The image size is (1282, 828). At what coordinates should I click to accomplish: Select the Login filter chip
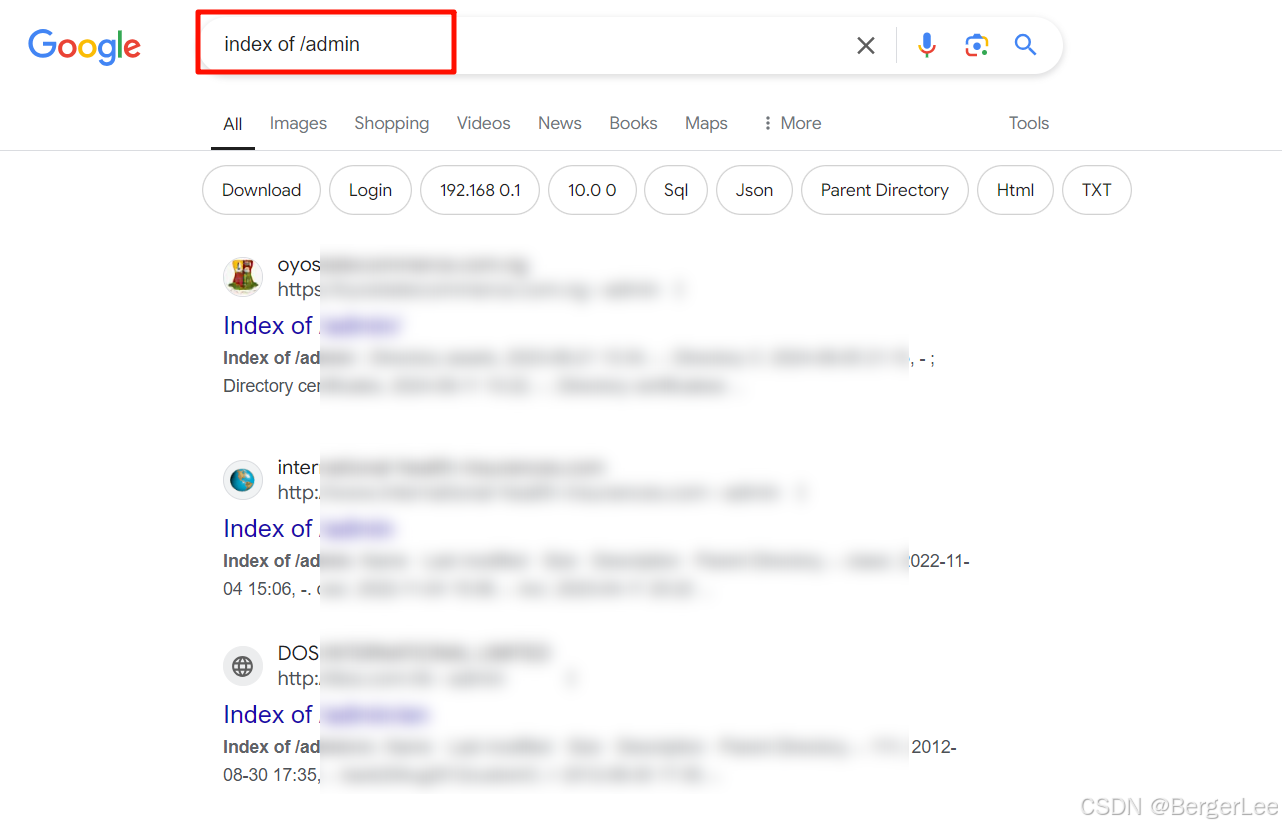370,190
